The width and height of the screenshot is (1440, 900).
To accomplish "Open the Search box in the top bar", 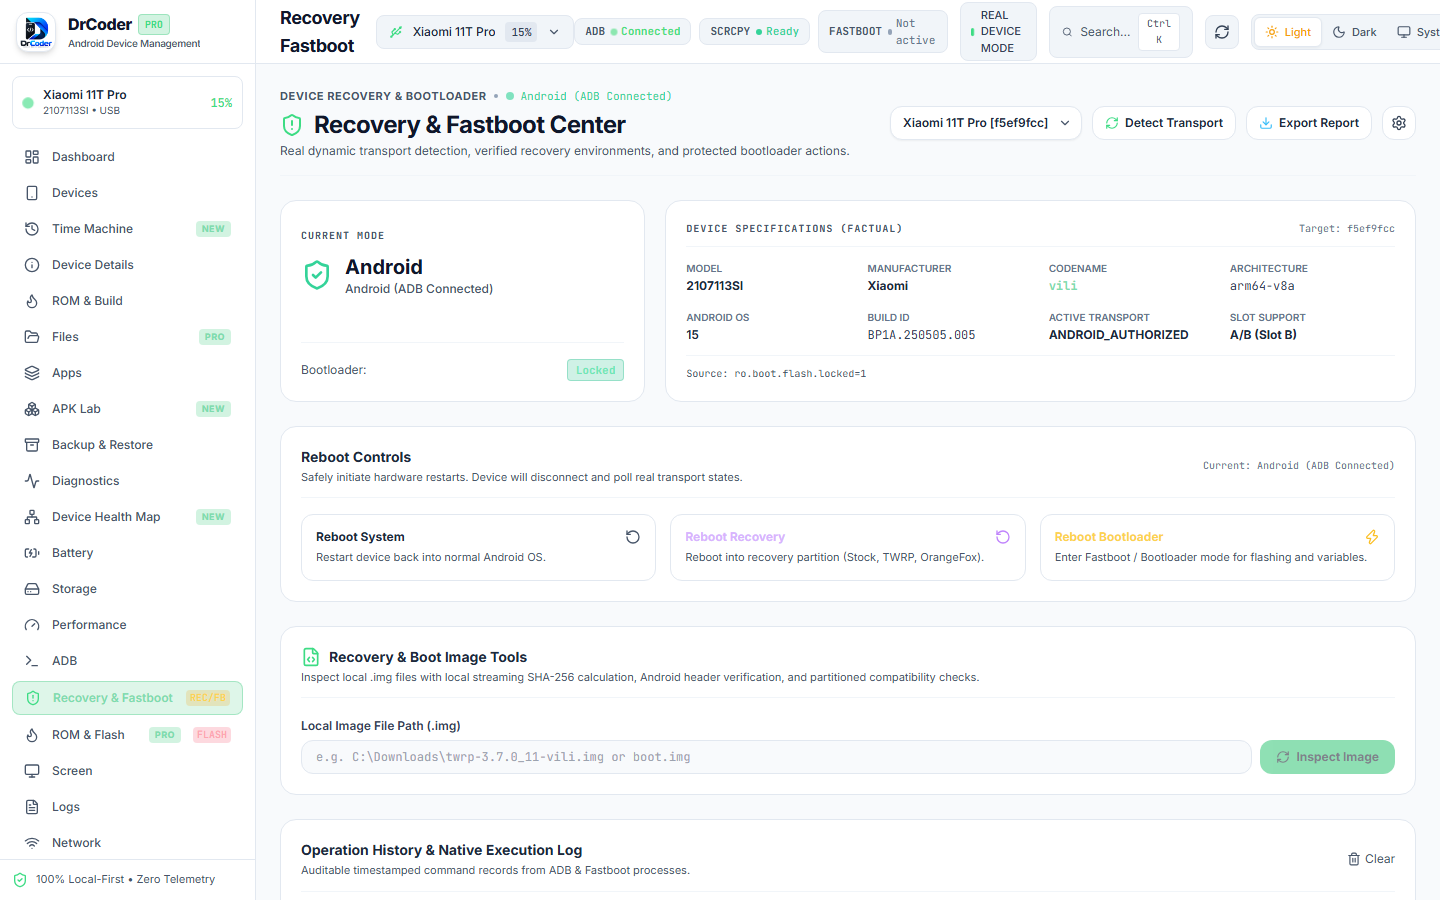I will (1121, 32).
